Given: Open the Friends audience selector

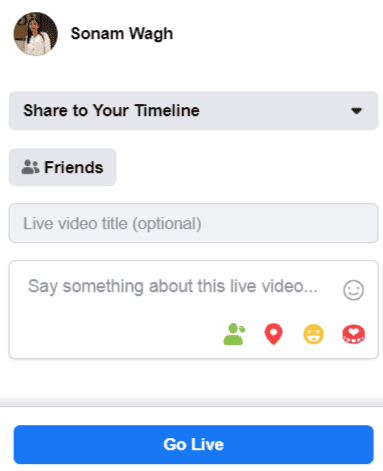Looking at the screenshot, I should tap(62, 167).
